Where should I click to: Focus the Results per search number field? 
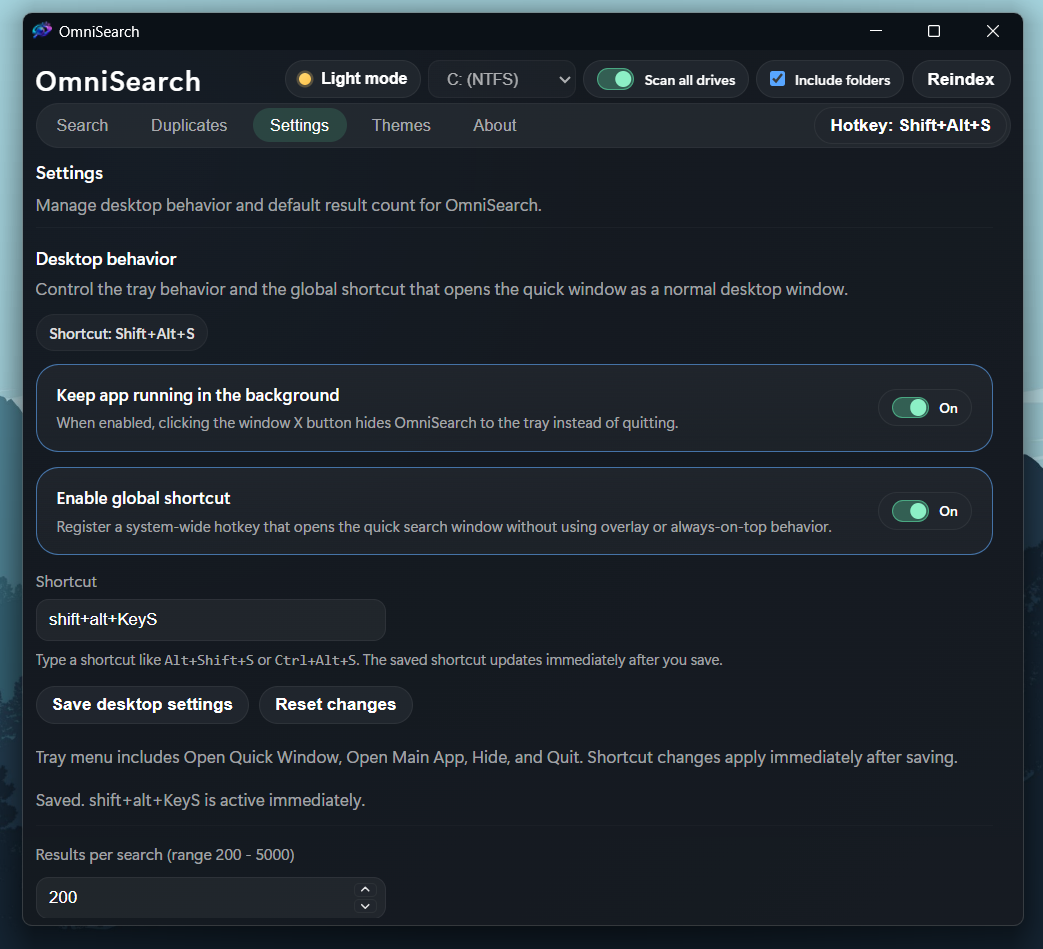[x=210, y=897]
